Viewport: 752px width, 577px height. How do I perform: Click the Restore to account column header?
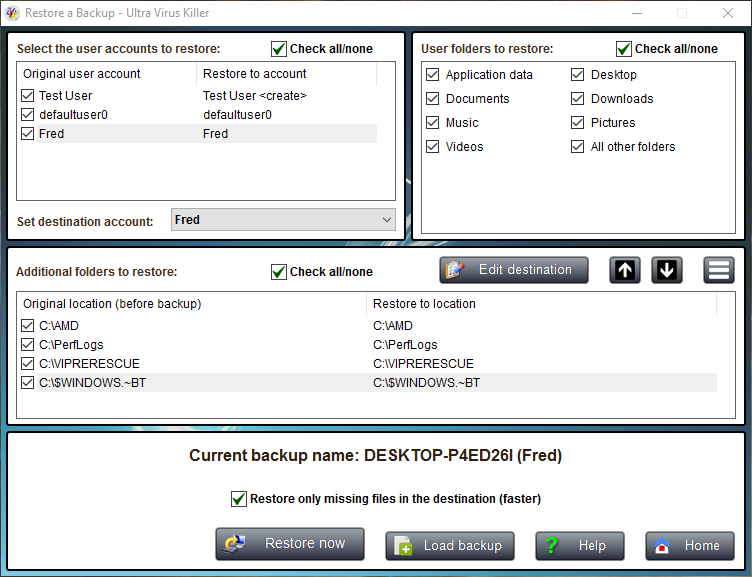click(x=286, y=74)
